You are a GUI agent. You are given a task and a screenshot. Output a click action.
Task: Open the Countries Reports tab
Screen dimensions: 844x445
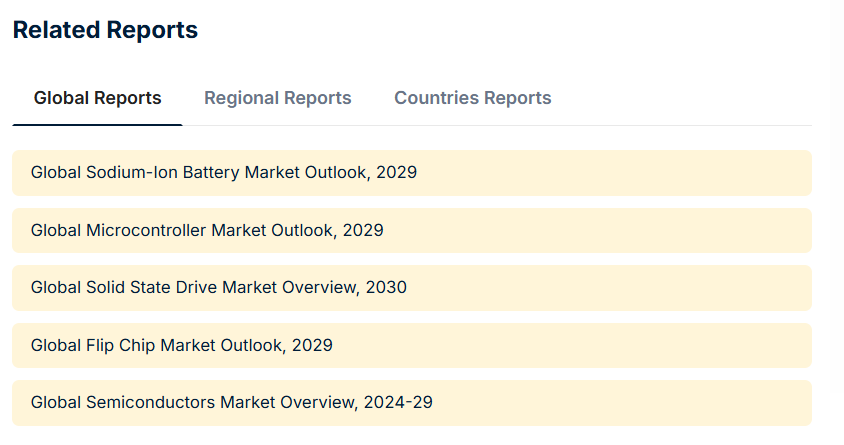(472, 98)
